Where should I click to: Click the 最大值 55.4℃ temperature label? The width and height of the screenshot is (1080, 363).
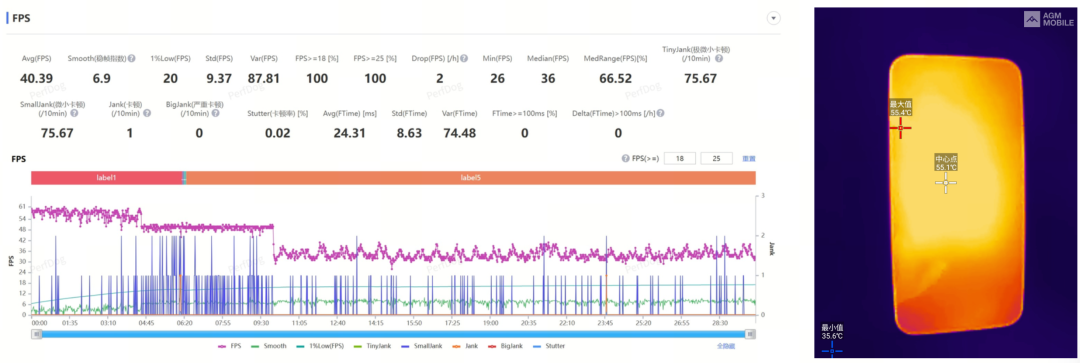pos(900,108)
